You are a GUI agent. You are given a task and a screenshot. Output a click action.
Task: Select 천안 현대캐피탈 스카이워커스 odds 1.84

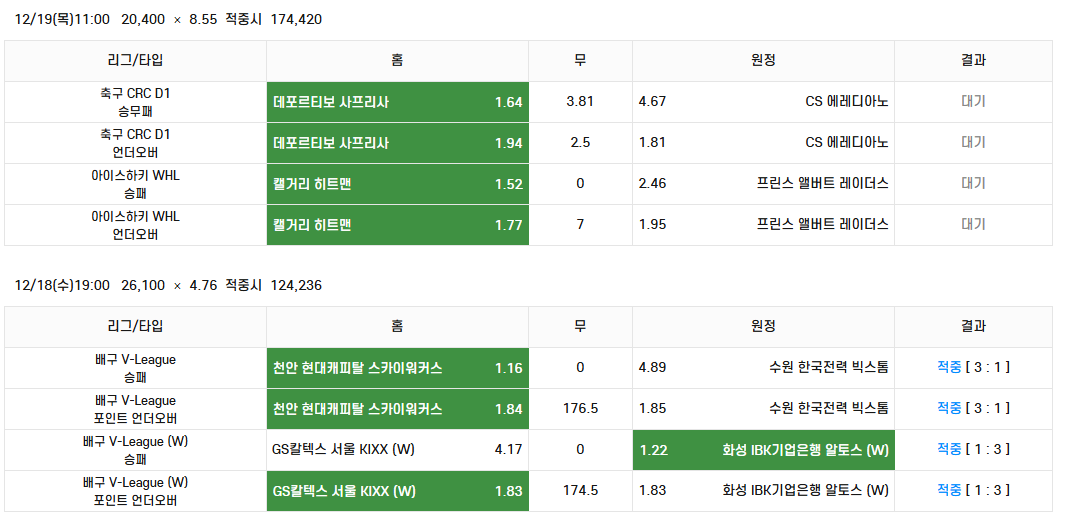click(398, 409)
